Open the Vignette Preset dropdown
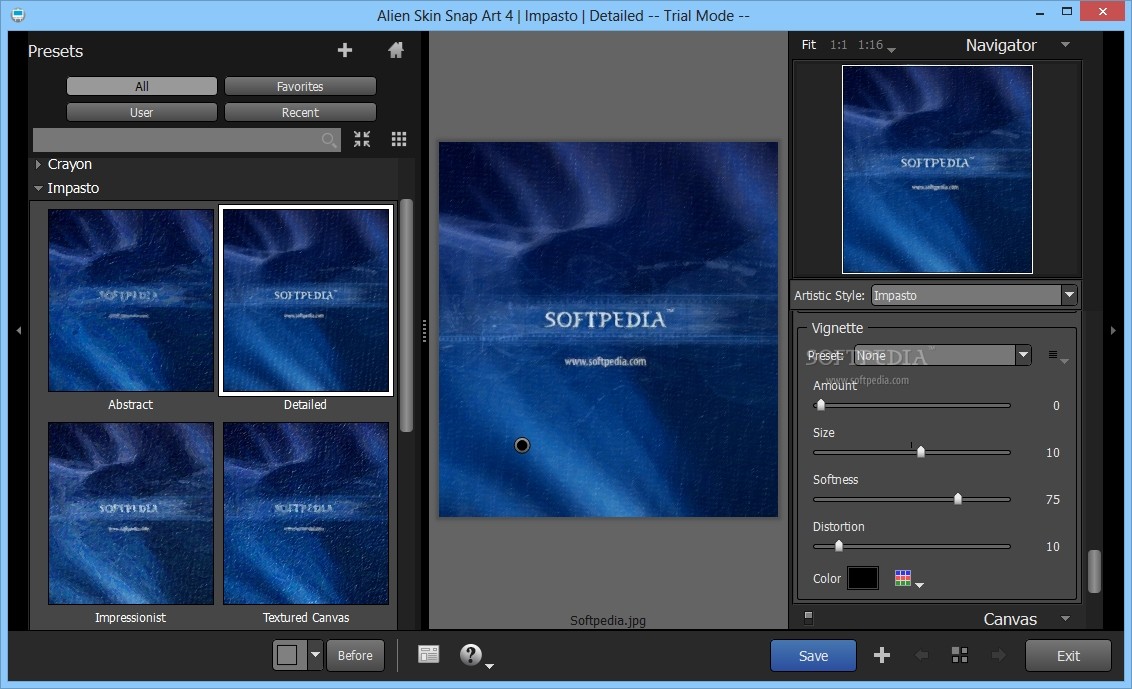The height and width of the screenshot is (689, 1132). [x=1023, y=355]
